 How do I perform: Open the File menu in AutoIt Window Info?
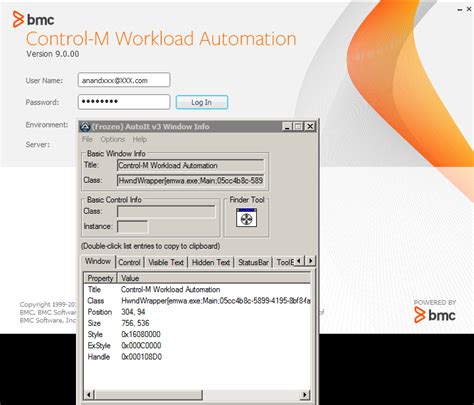tap(87, 139)
